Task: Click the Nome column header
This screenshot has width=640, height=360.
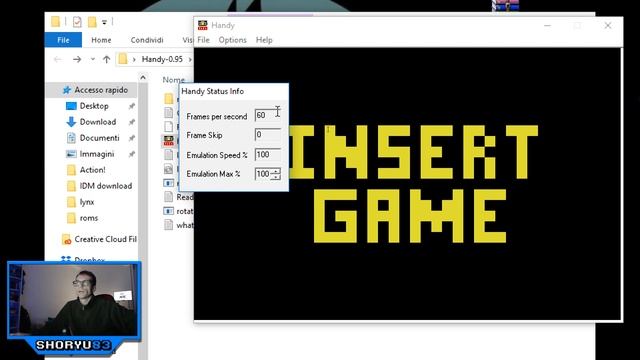Action: coord(174,80)
